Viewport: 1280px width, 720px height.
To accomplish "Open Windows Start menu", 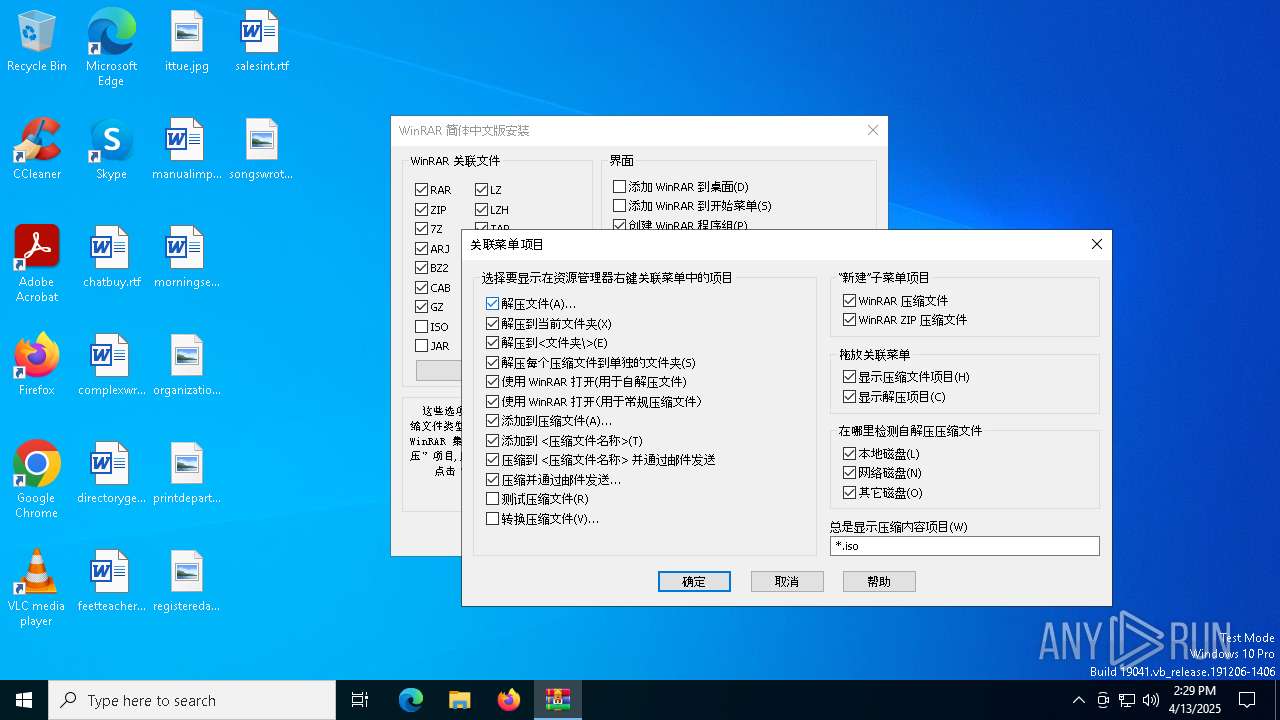I will 24,700.
